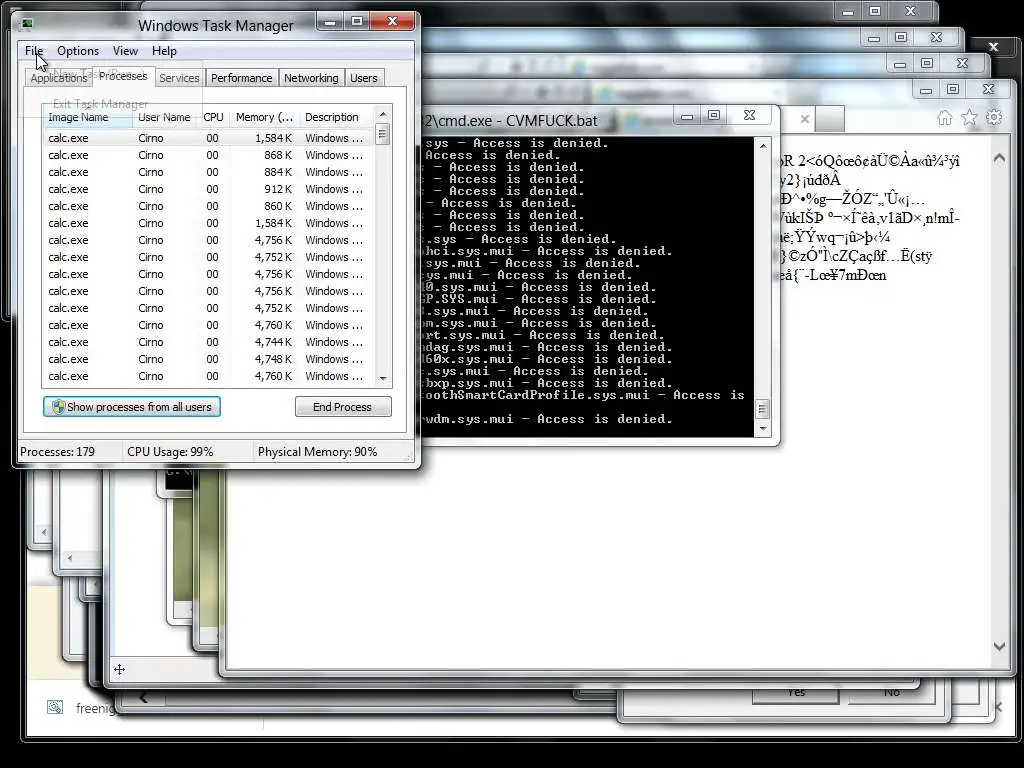
Task: Sort processes by User Name column
Action: (165, 118)
